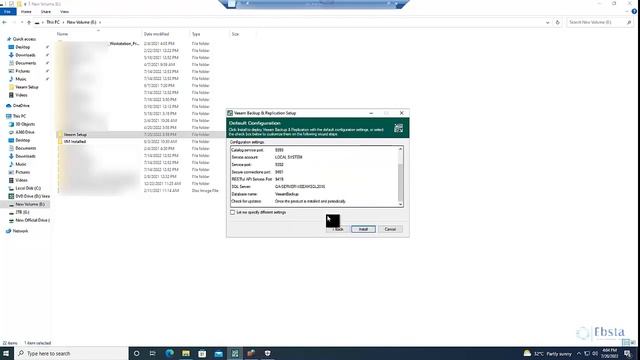The height and width of the screenshot is (360, 640).
Task: Click the Check for updates row
Action: point(314,201)
